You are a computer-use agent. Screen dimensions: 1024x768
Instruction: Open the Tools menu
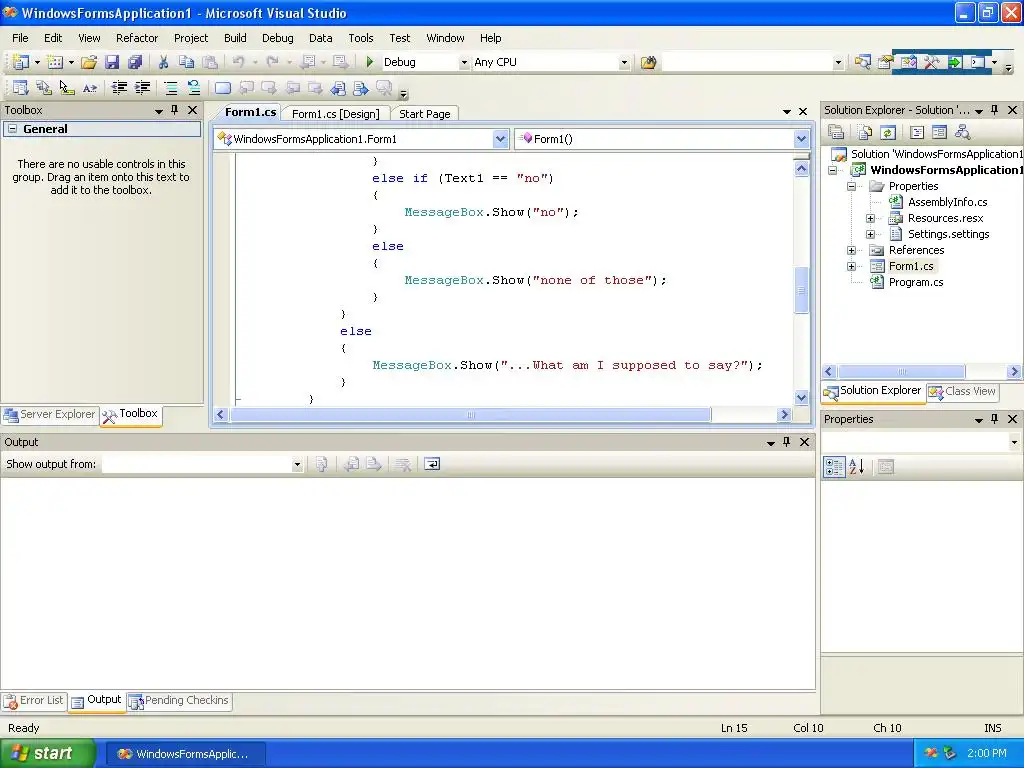[360, 38]
